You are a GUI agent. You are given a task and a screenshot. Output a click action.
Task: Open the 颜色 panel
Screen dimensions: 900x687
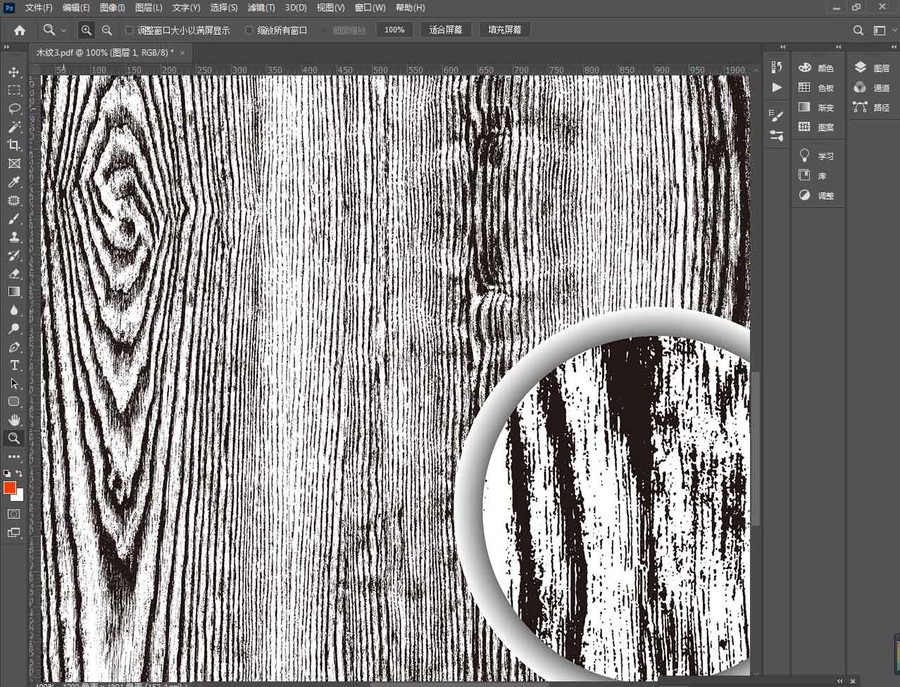click(816, 68)
